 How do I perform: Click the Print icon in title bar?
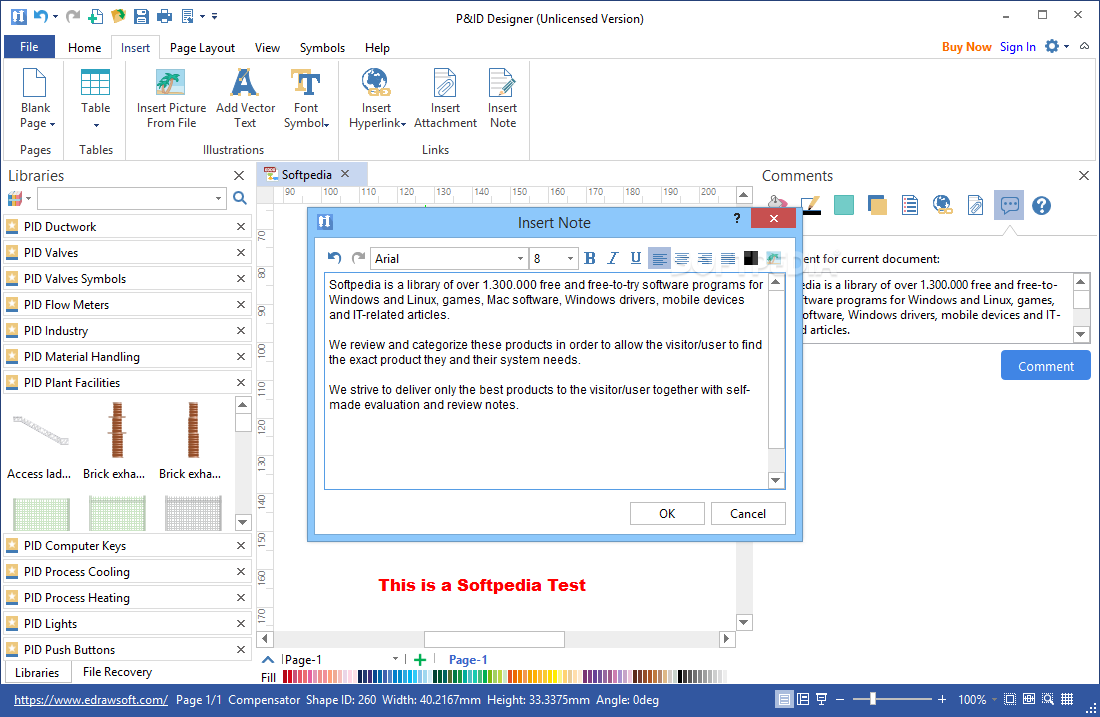tap(164, 15)
